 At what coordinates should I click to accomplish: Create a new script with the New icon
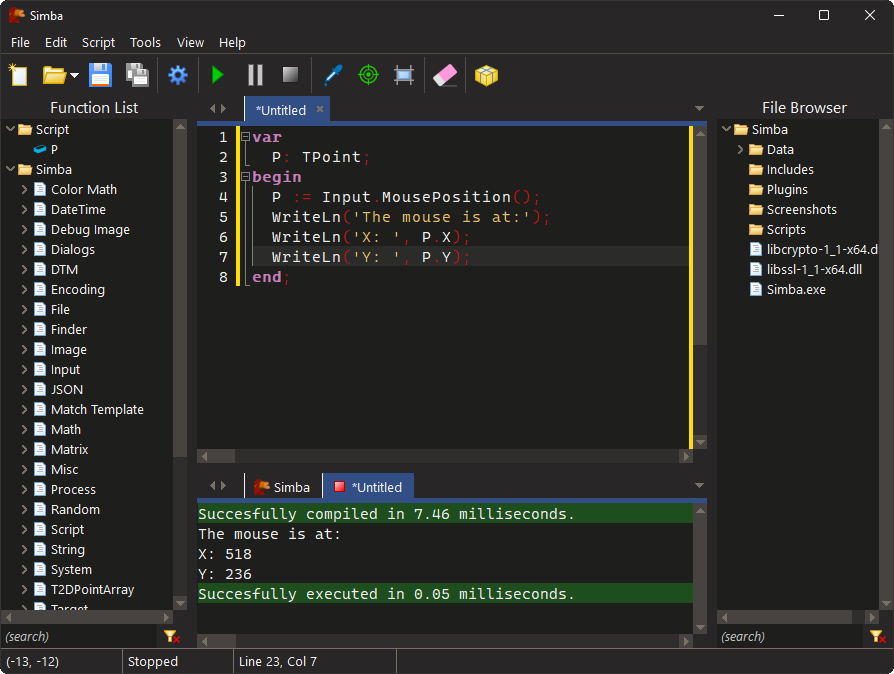point(18,75)
